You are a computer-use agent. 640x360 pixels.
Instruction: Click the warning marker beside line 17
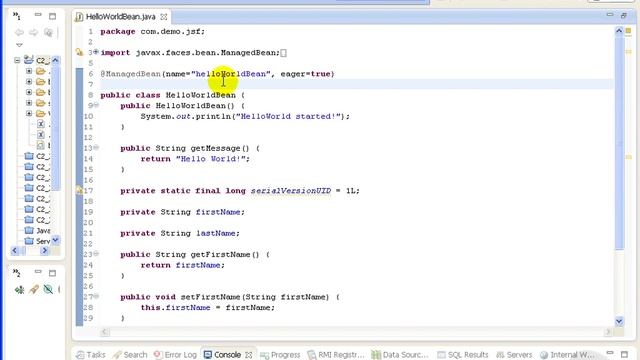point(79,190)
